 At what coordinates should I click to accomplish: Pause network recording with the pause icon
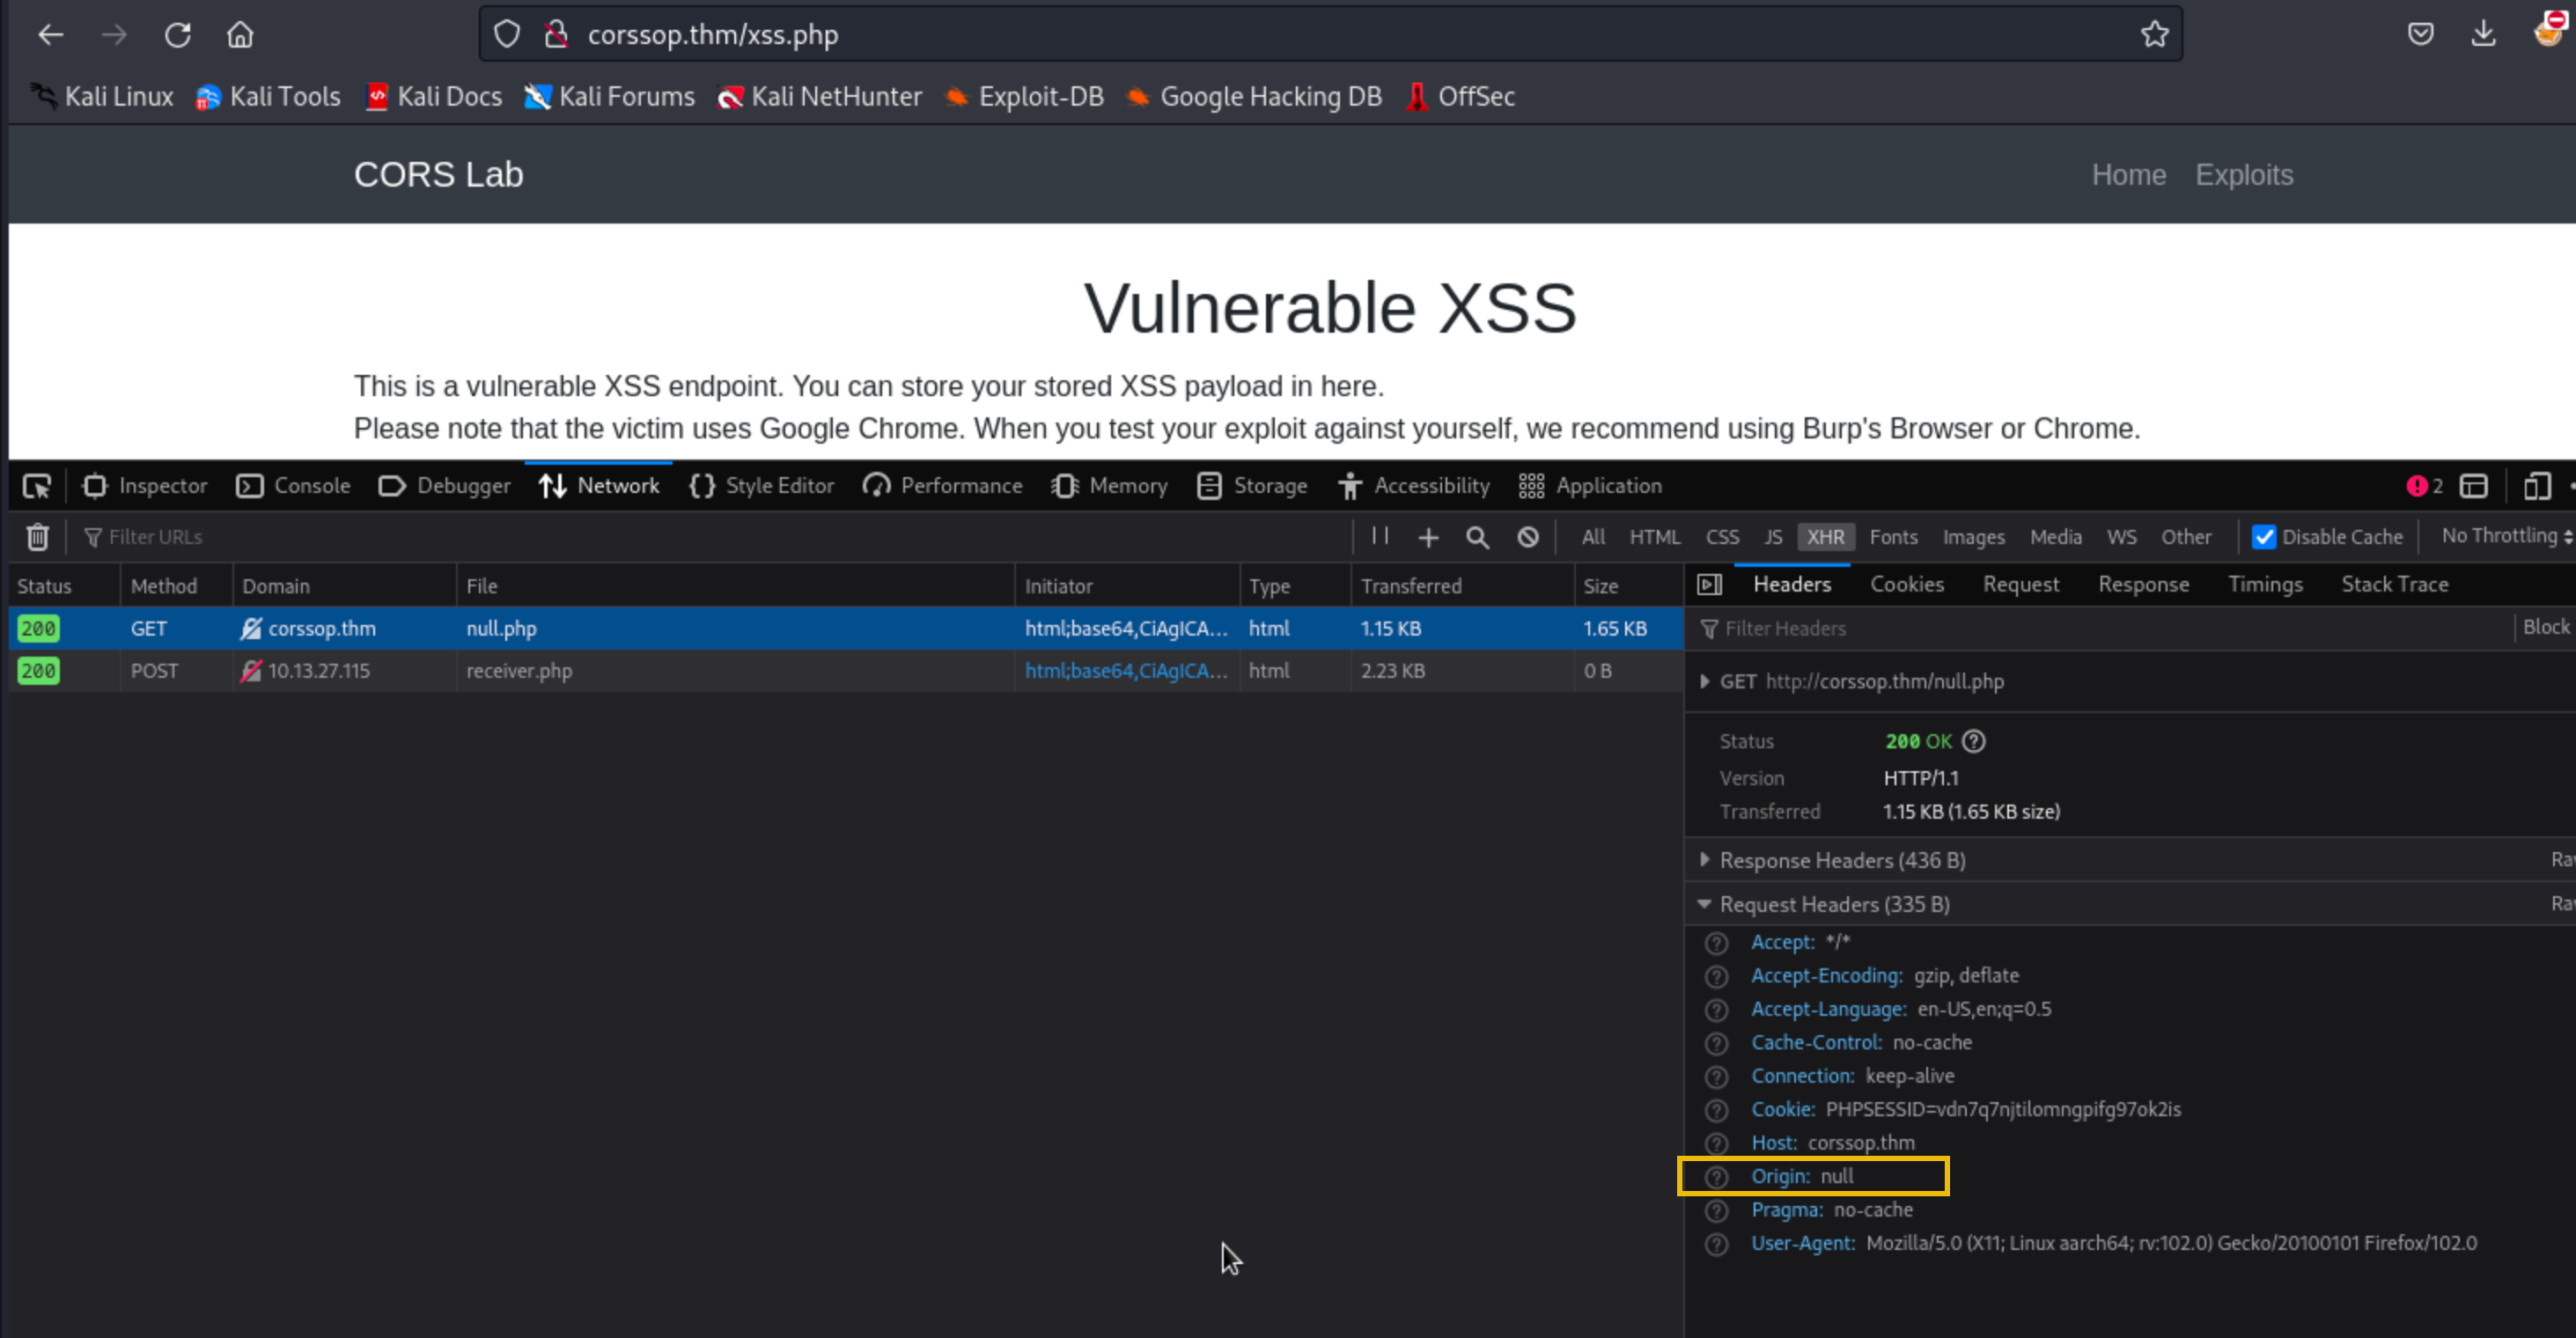(x=1380, y=536)
